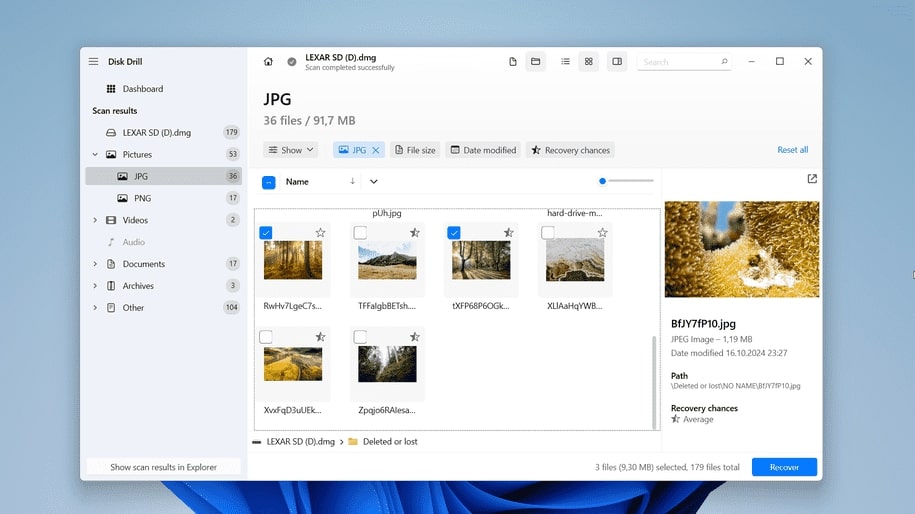Select the JPG category in sidebar
The height and width of the screenshot is (514, 915).
pyautogui.click(x=163, y=176)
